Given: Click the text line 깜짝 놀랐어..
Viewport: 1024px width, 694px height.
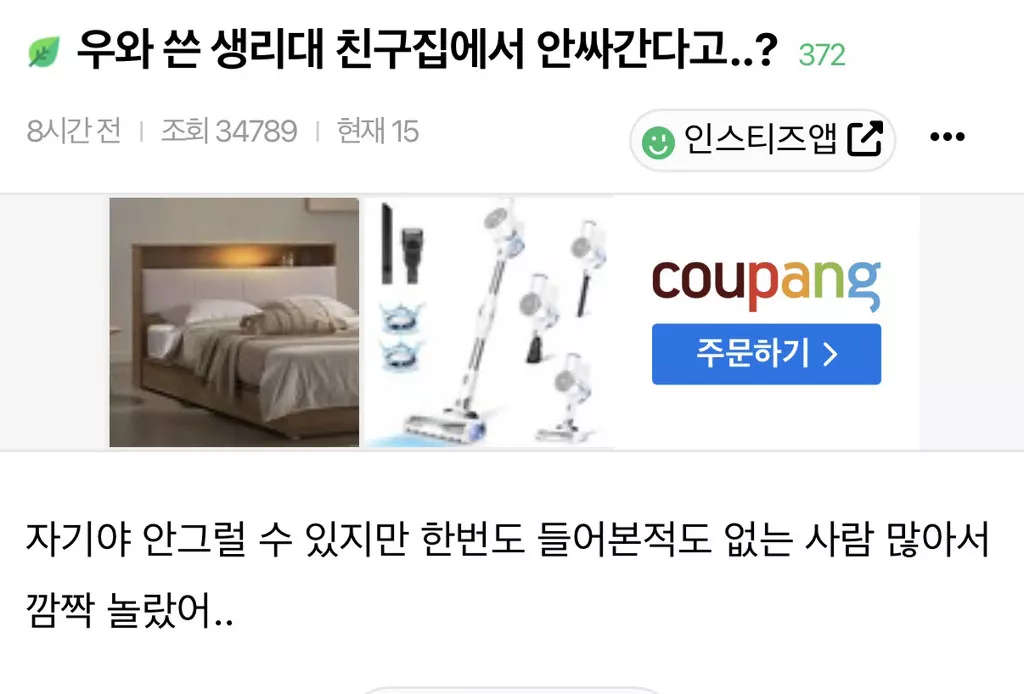Looking at the screenshot, I should pyautogui.click(x=129, y=610).
